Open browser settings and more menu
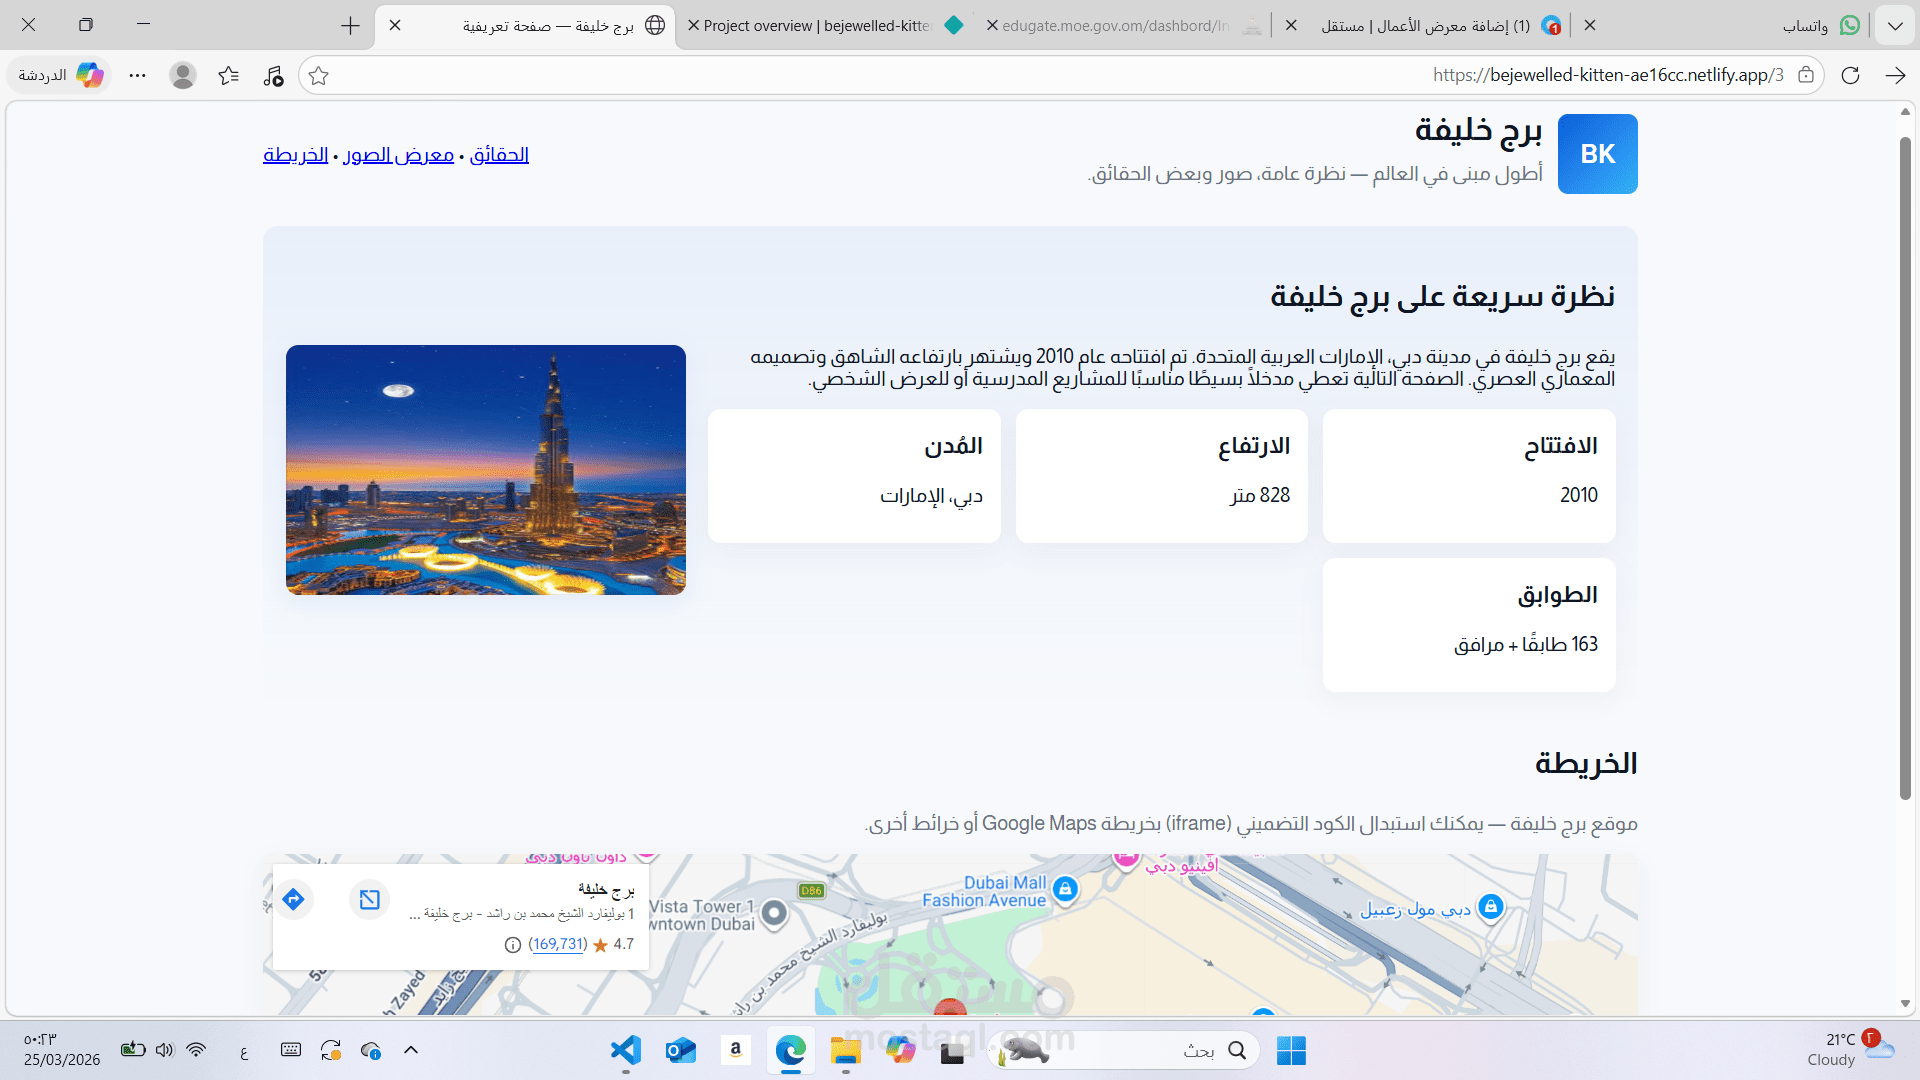 pyautogui.click(x=138, y=76)
